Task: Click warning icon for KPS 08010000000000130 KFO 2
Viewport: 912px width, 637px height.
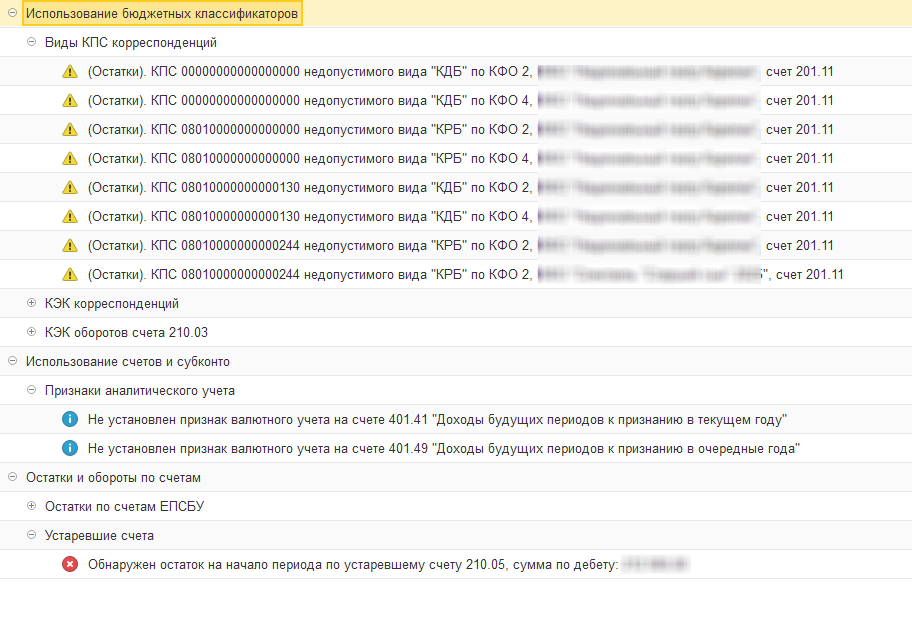Action: click(69, 188)
